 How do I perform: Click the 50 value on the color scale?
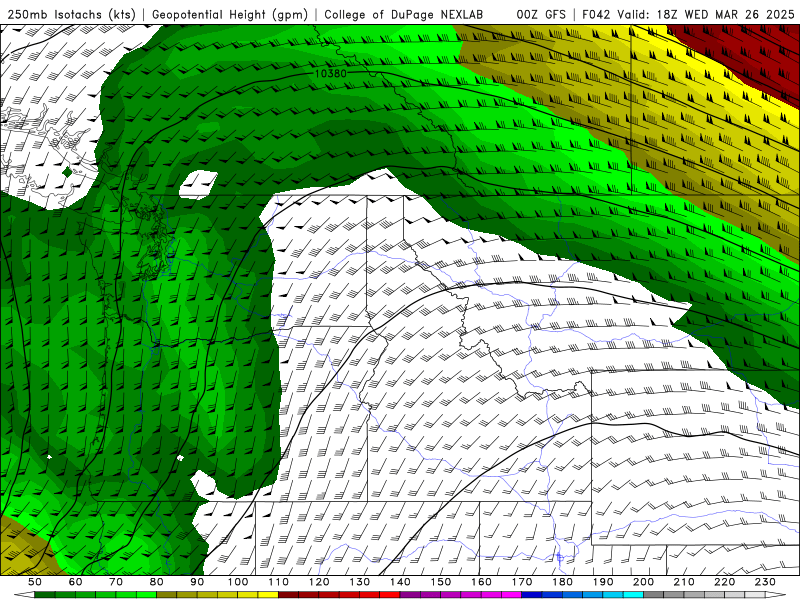[35, 582]
